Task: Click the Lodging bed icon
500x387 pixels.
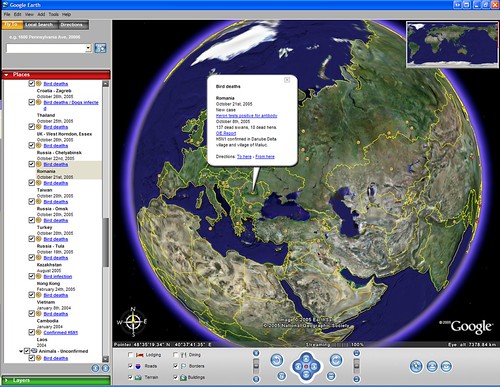Action: (139, 355)
